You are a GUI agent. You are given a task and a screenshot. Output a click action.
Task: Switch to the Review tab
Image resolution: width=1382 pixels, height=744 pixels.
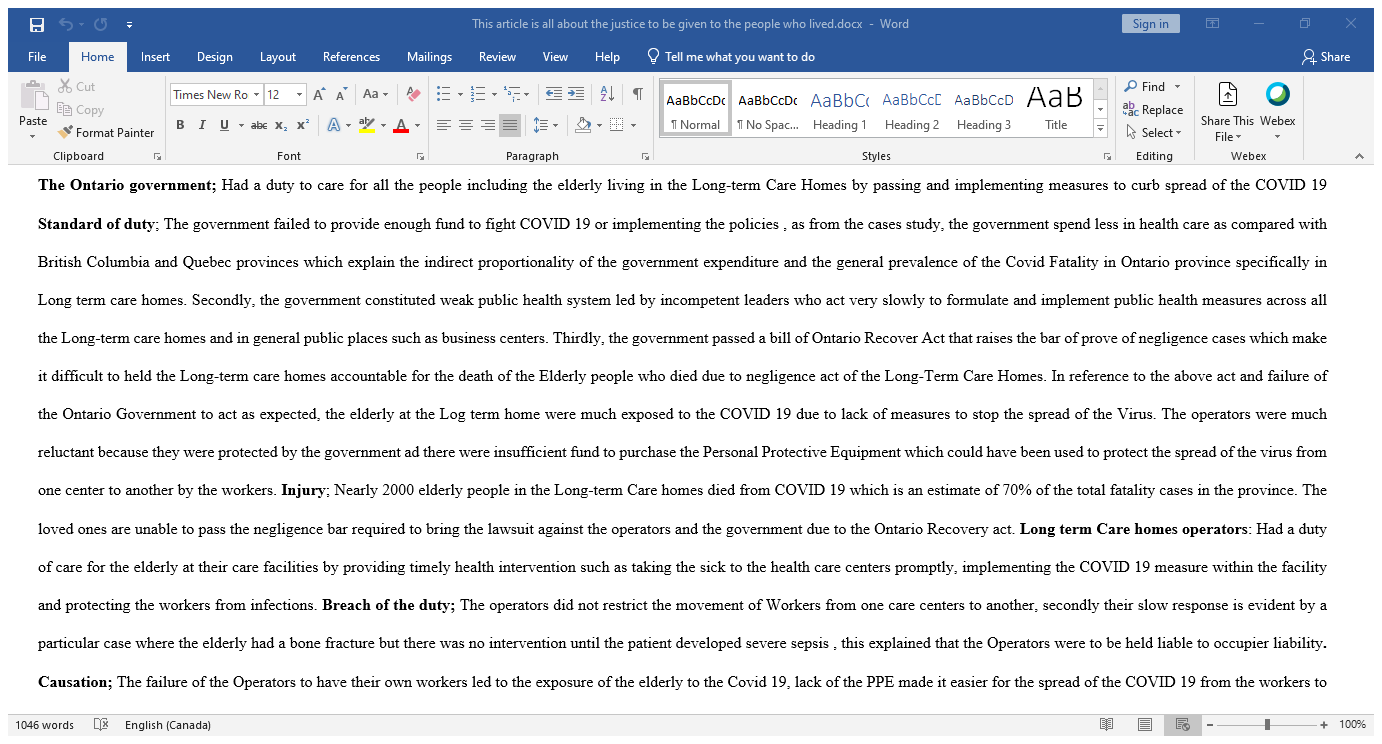tap(497, 57)
